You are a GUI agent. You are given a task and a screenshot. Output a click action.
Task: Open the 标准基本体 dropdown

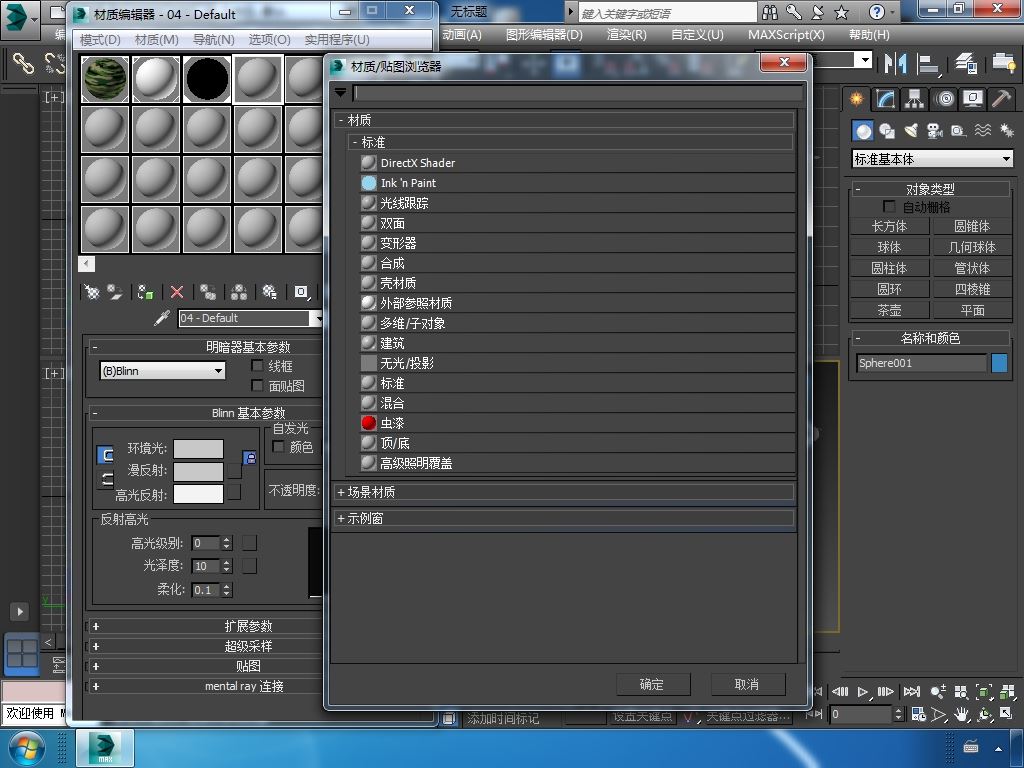click(933, 159)
